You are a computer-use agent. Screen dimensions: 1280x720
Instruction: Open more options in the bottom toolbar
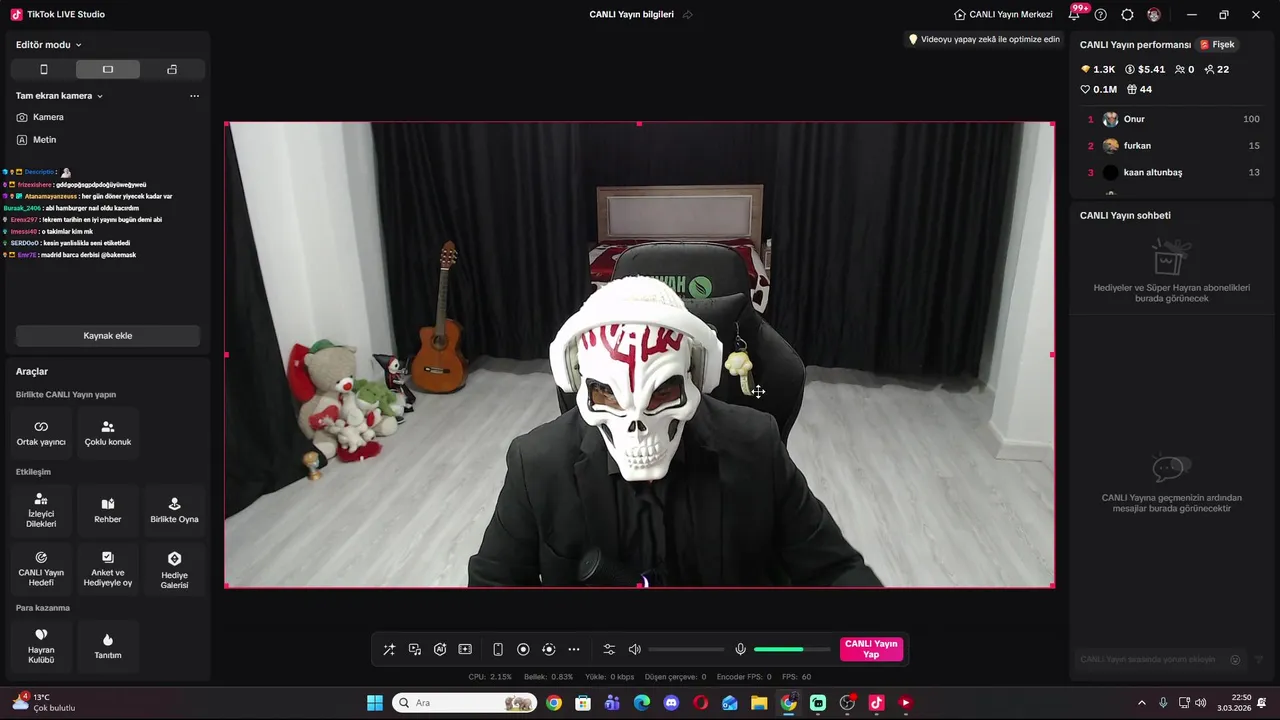pyautogui.click(x=574, y=649)
